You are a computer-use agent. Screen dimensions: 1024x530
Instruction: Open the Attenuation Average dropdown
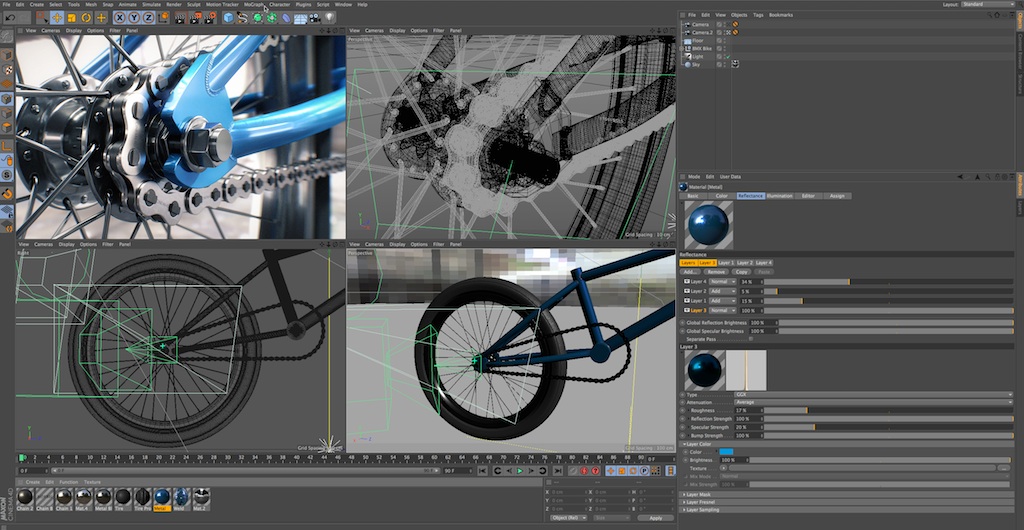click(874, 402)
